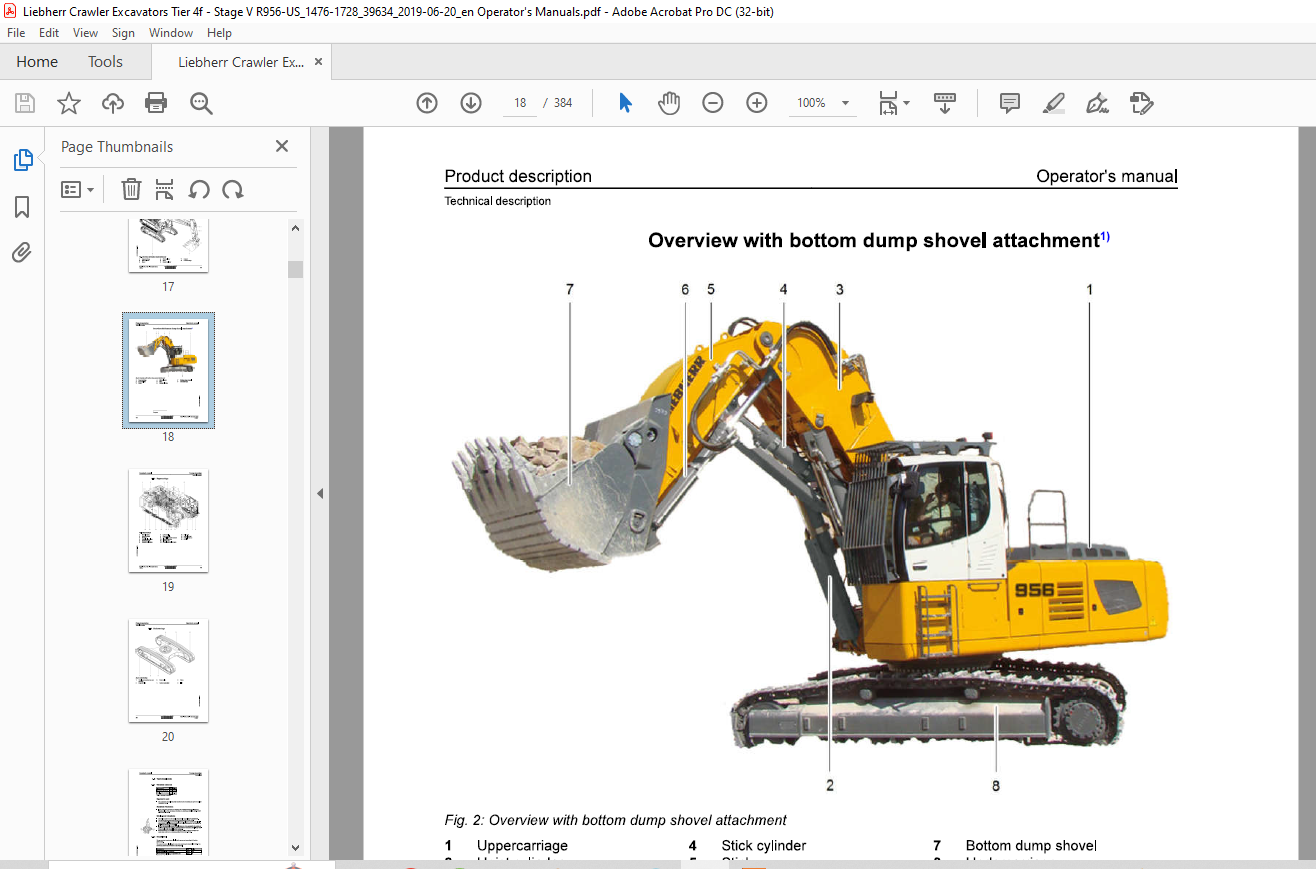This screenshot has width=1316, height=869.
Task: Select page 17 thumbnail
Action: 168,245
